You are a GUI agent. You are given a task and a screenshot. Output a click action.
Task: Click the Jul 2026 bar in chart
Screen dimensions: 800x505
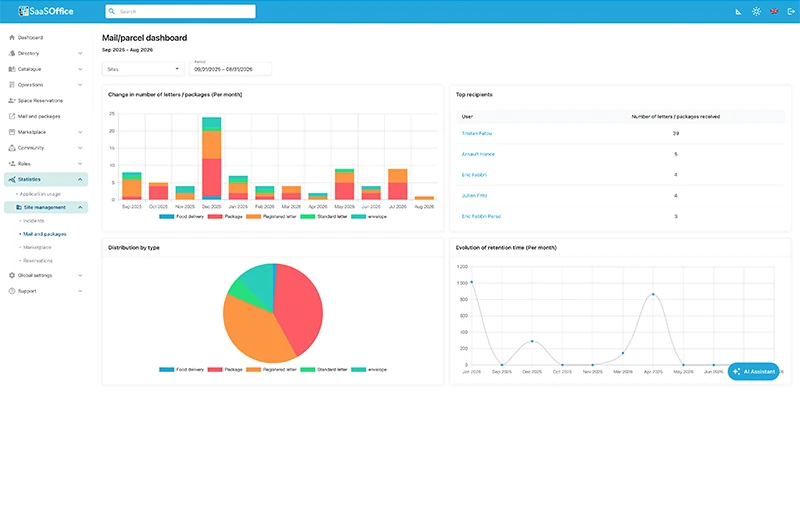pyautogui.click(x=397, y=184)
